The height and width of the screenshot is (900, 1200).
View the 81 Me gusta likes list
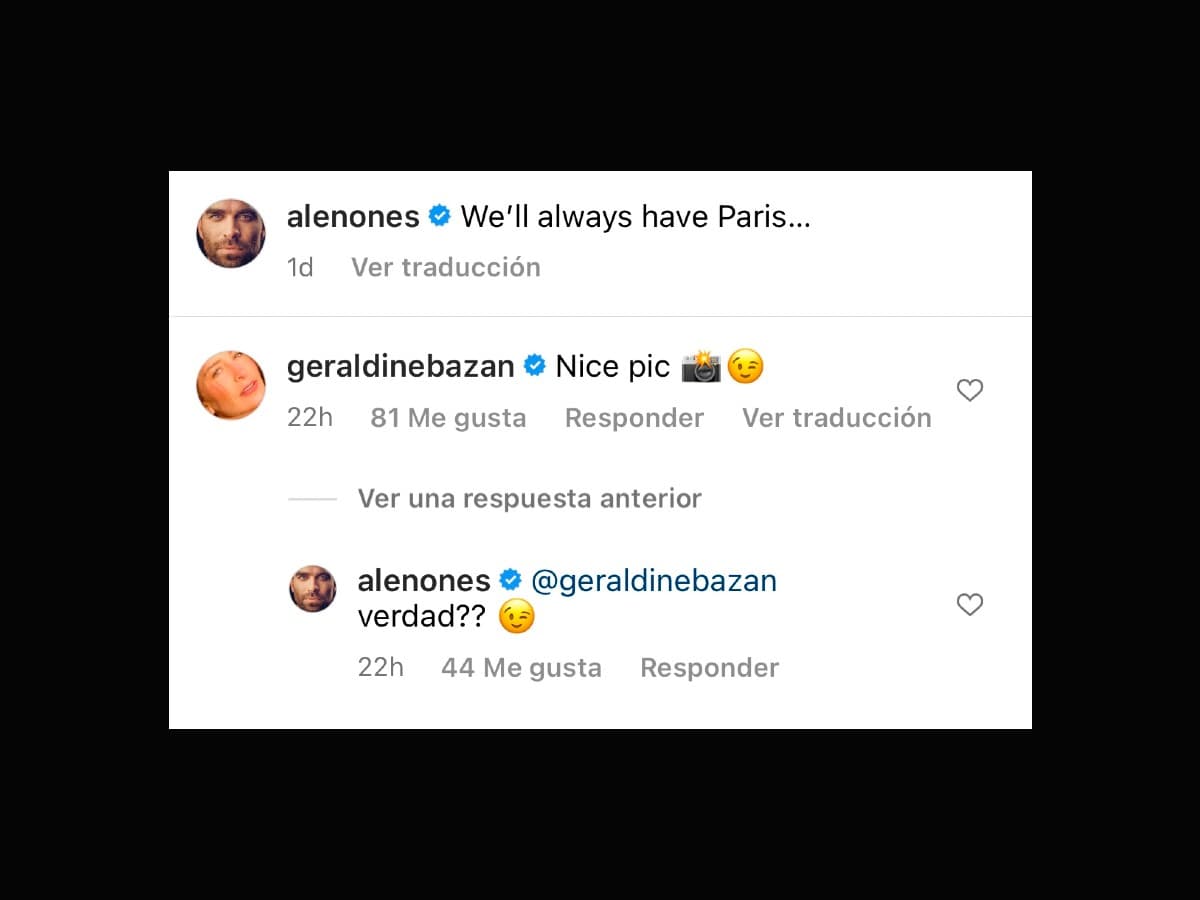tap(448, 417)
